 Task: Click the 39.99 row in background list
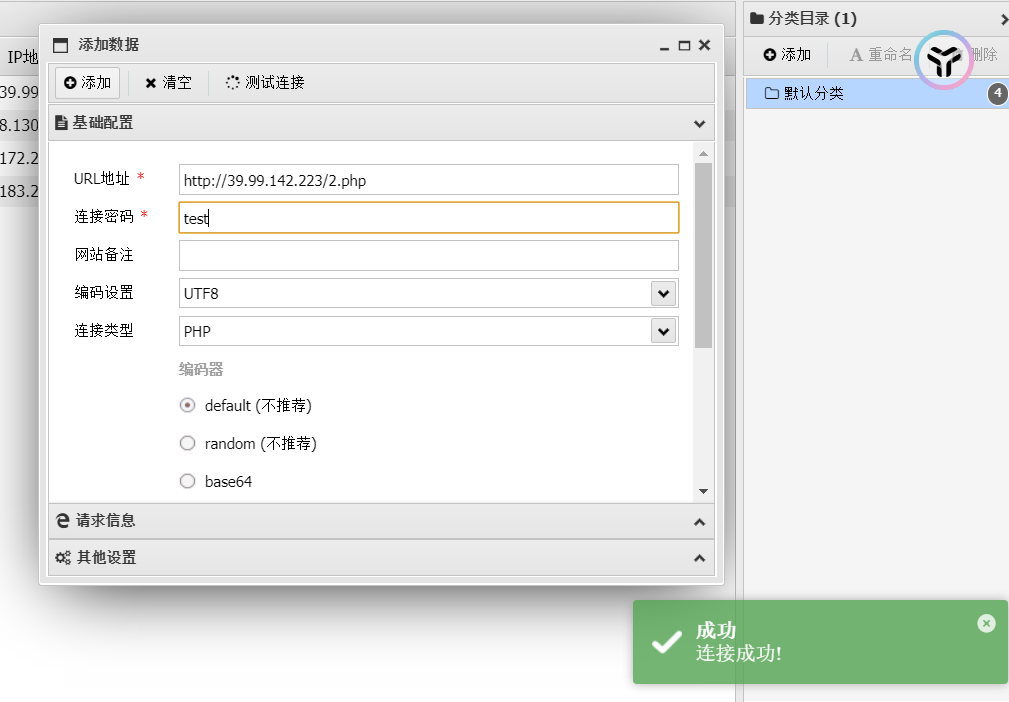tap(19, 92)
